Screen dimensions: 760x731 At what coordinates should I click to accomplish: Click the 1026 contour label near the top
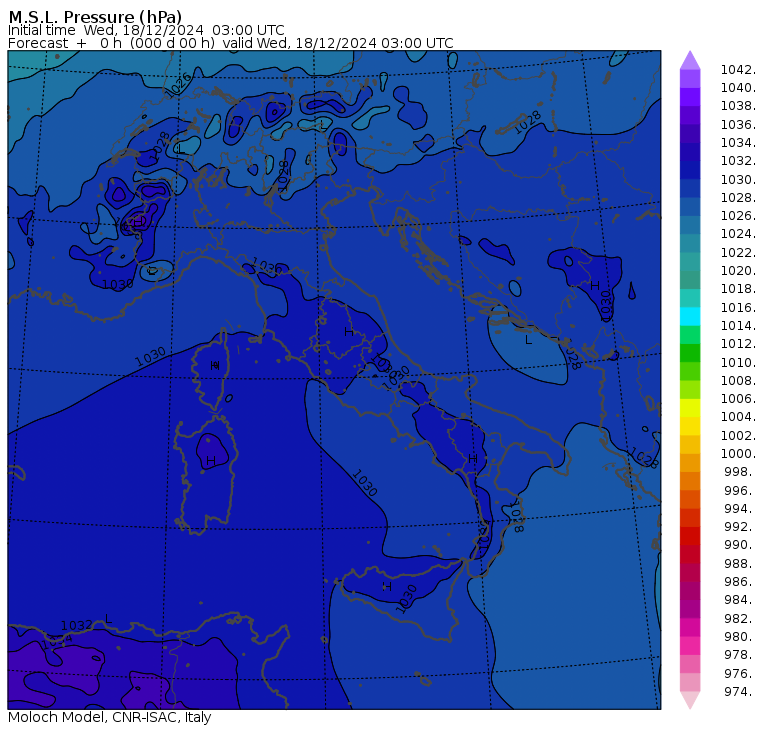pos(178,85)
